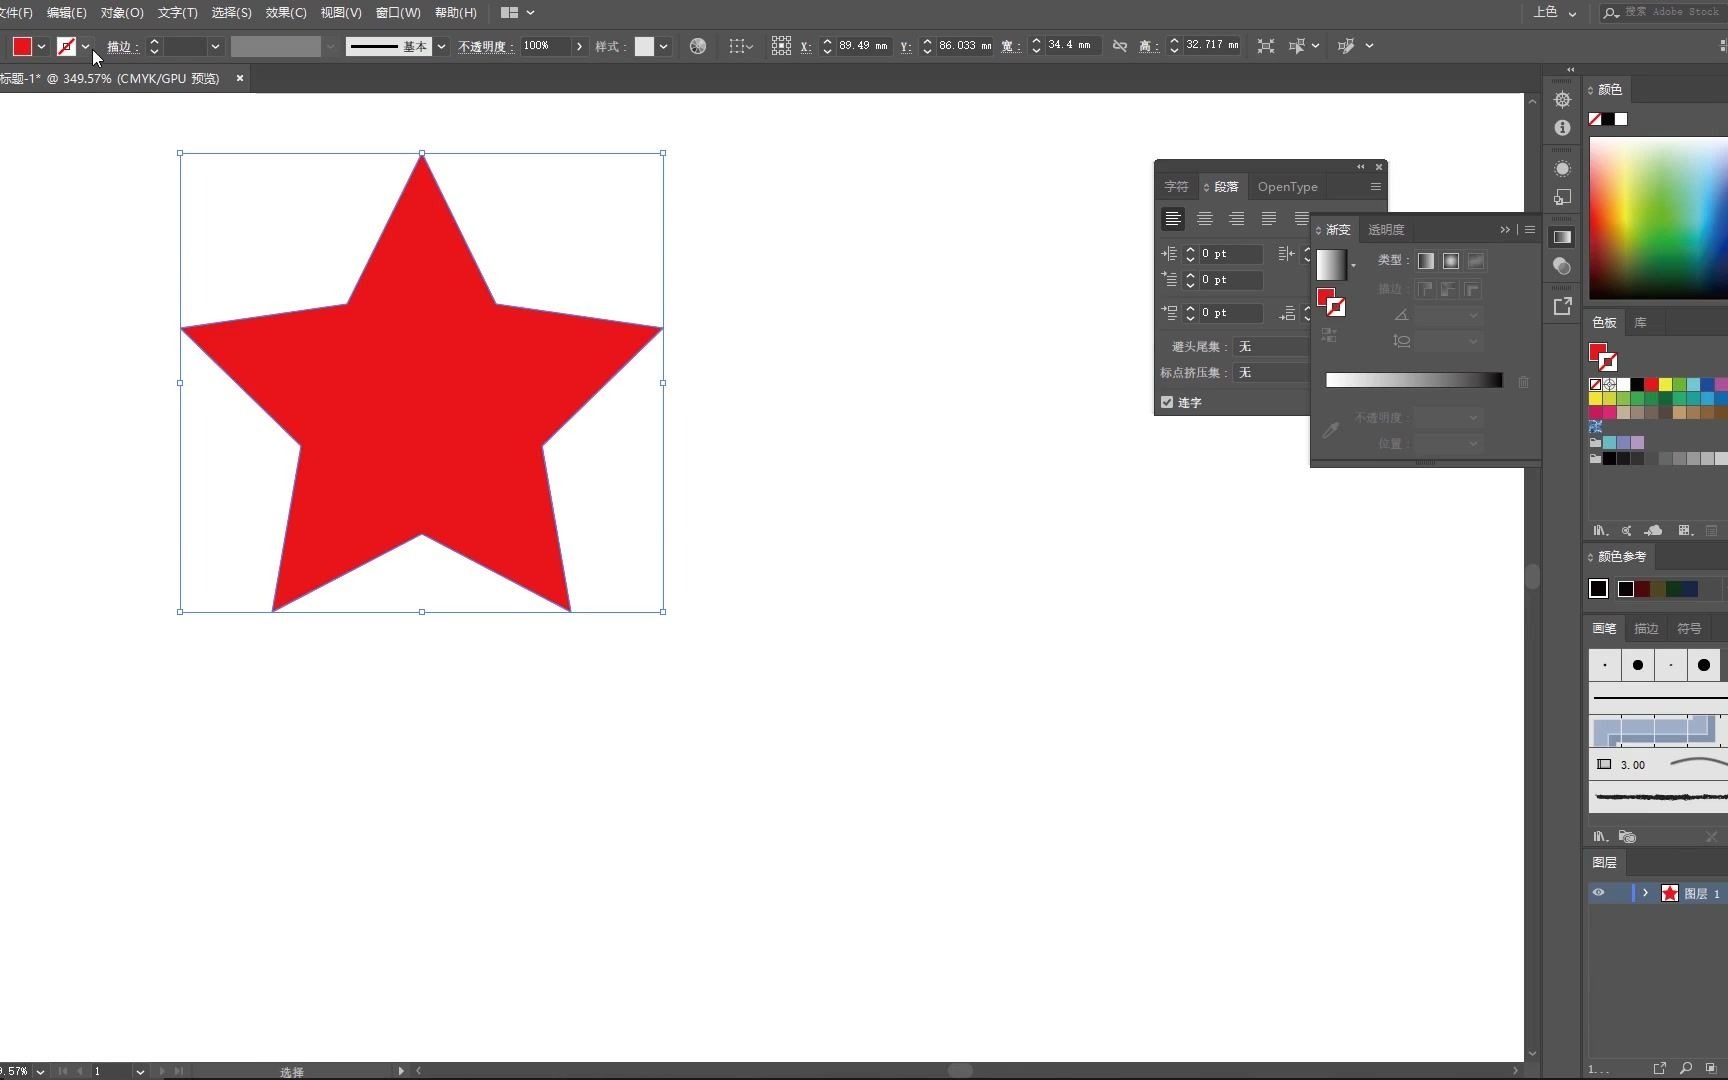Screen dimensions: 1728x1080
Task: Open the 避头尾集 dropdown
Action: (1272, 346)
